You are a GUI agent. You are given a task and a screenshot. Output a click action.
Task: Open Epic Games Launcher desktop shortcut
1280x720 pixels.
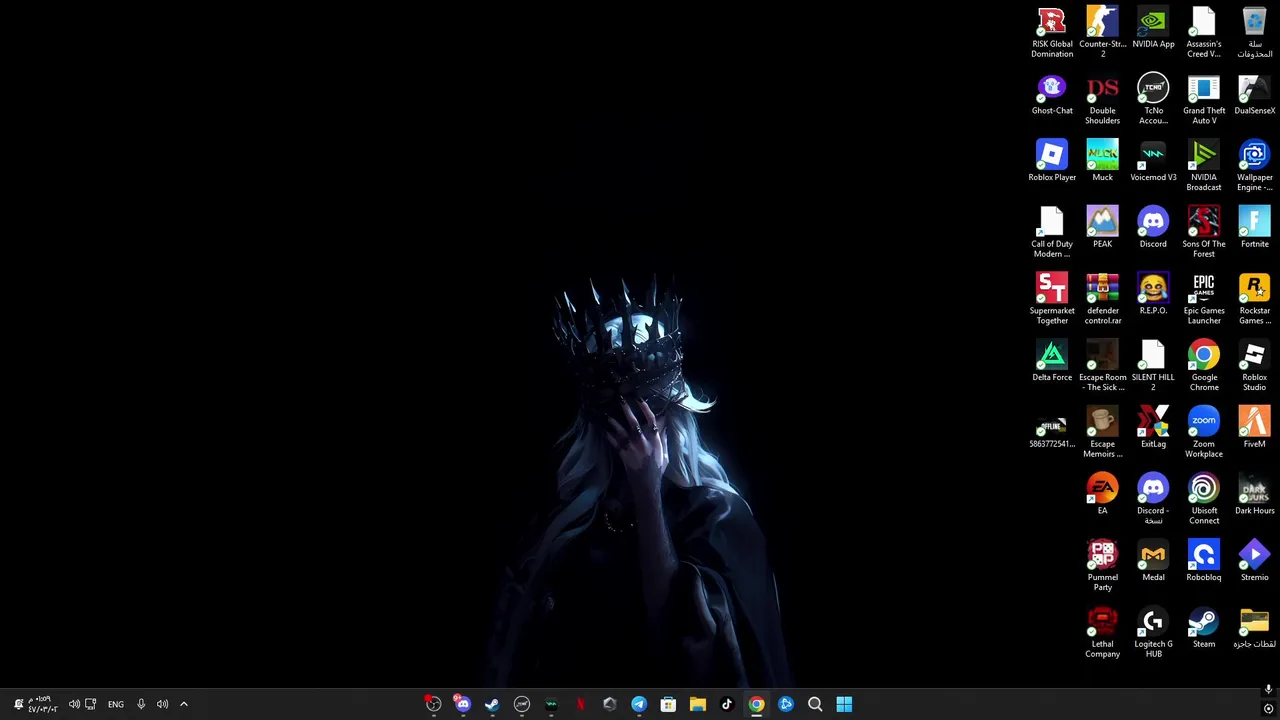(x=1204, y=300)
